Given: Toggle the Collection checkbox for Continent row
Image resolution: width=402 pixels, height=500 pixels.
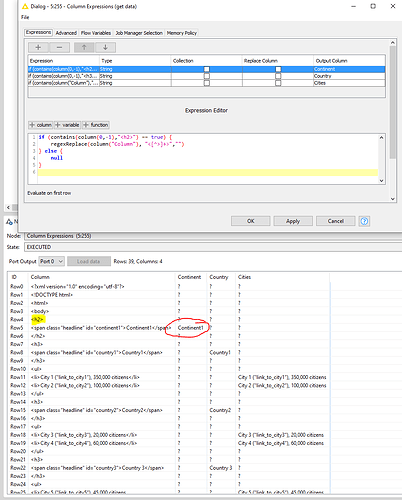Looking at the screenshot, I should point(207,69).
